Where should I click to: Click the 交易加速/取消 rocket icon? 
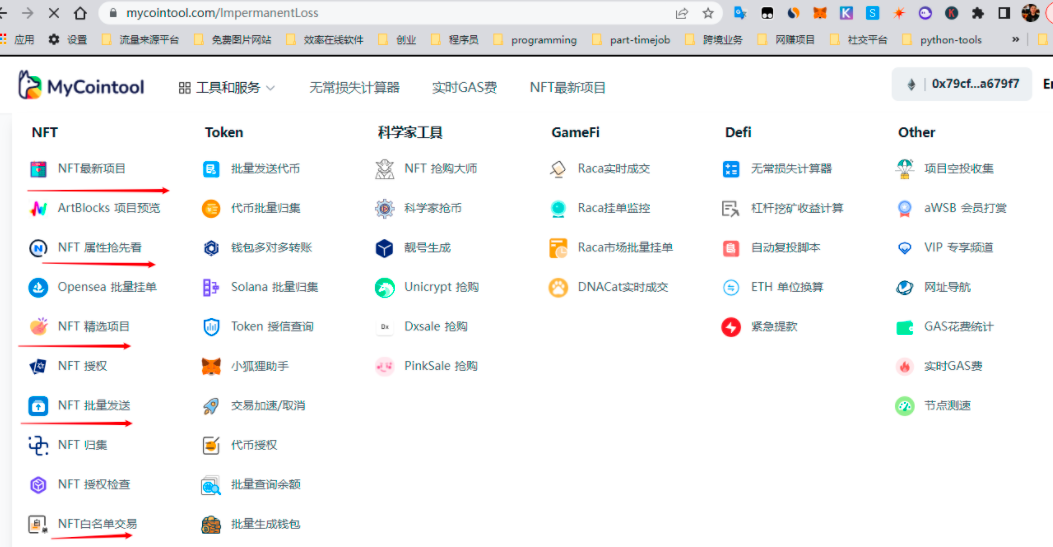[211, 406]
